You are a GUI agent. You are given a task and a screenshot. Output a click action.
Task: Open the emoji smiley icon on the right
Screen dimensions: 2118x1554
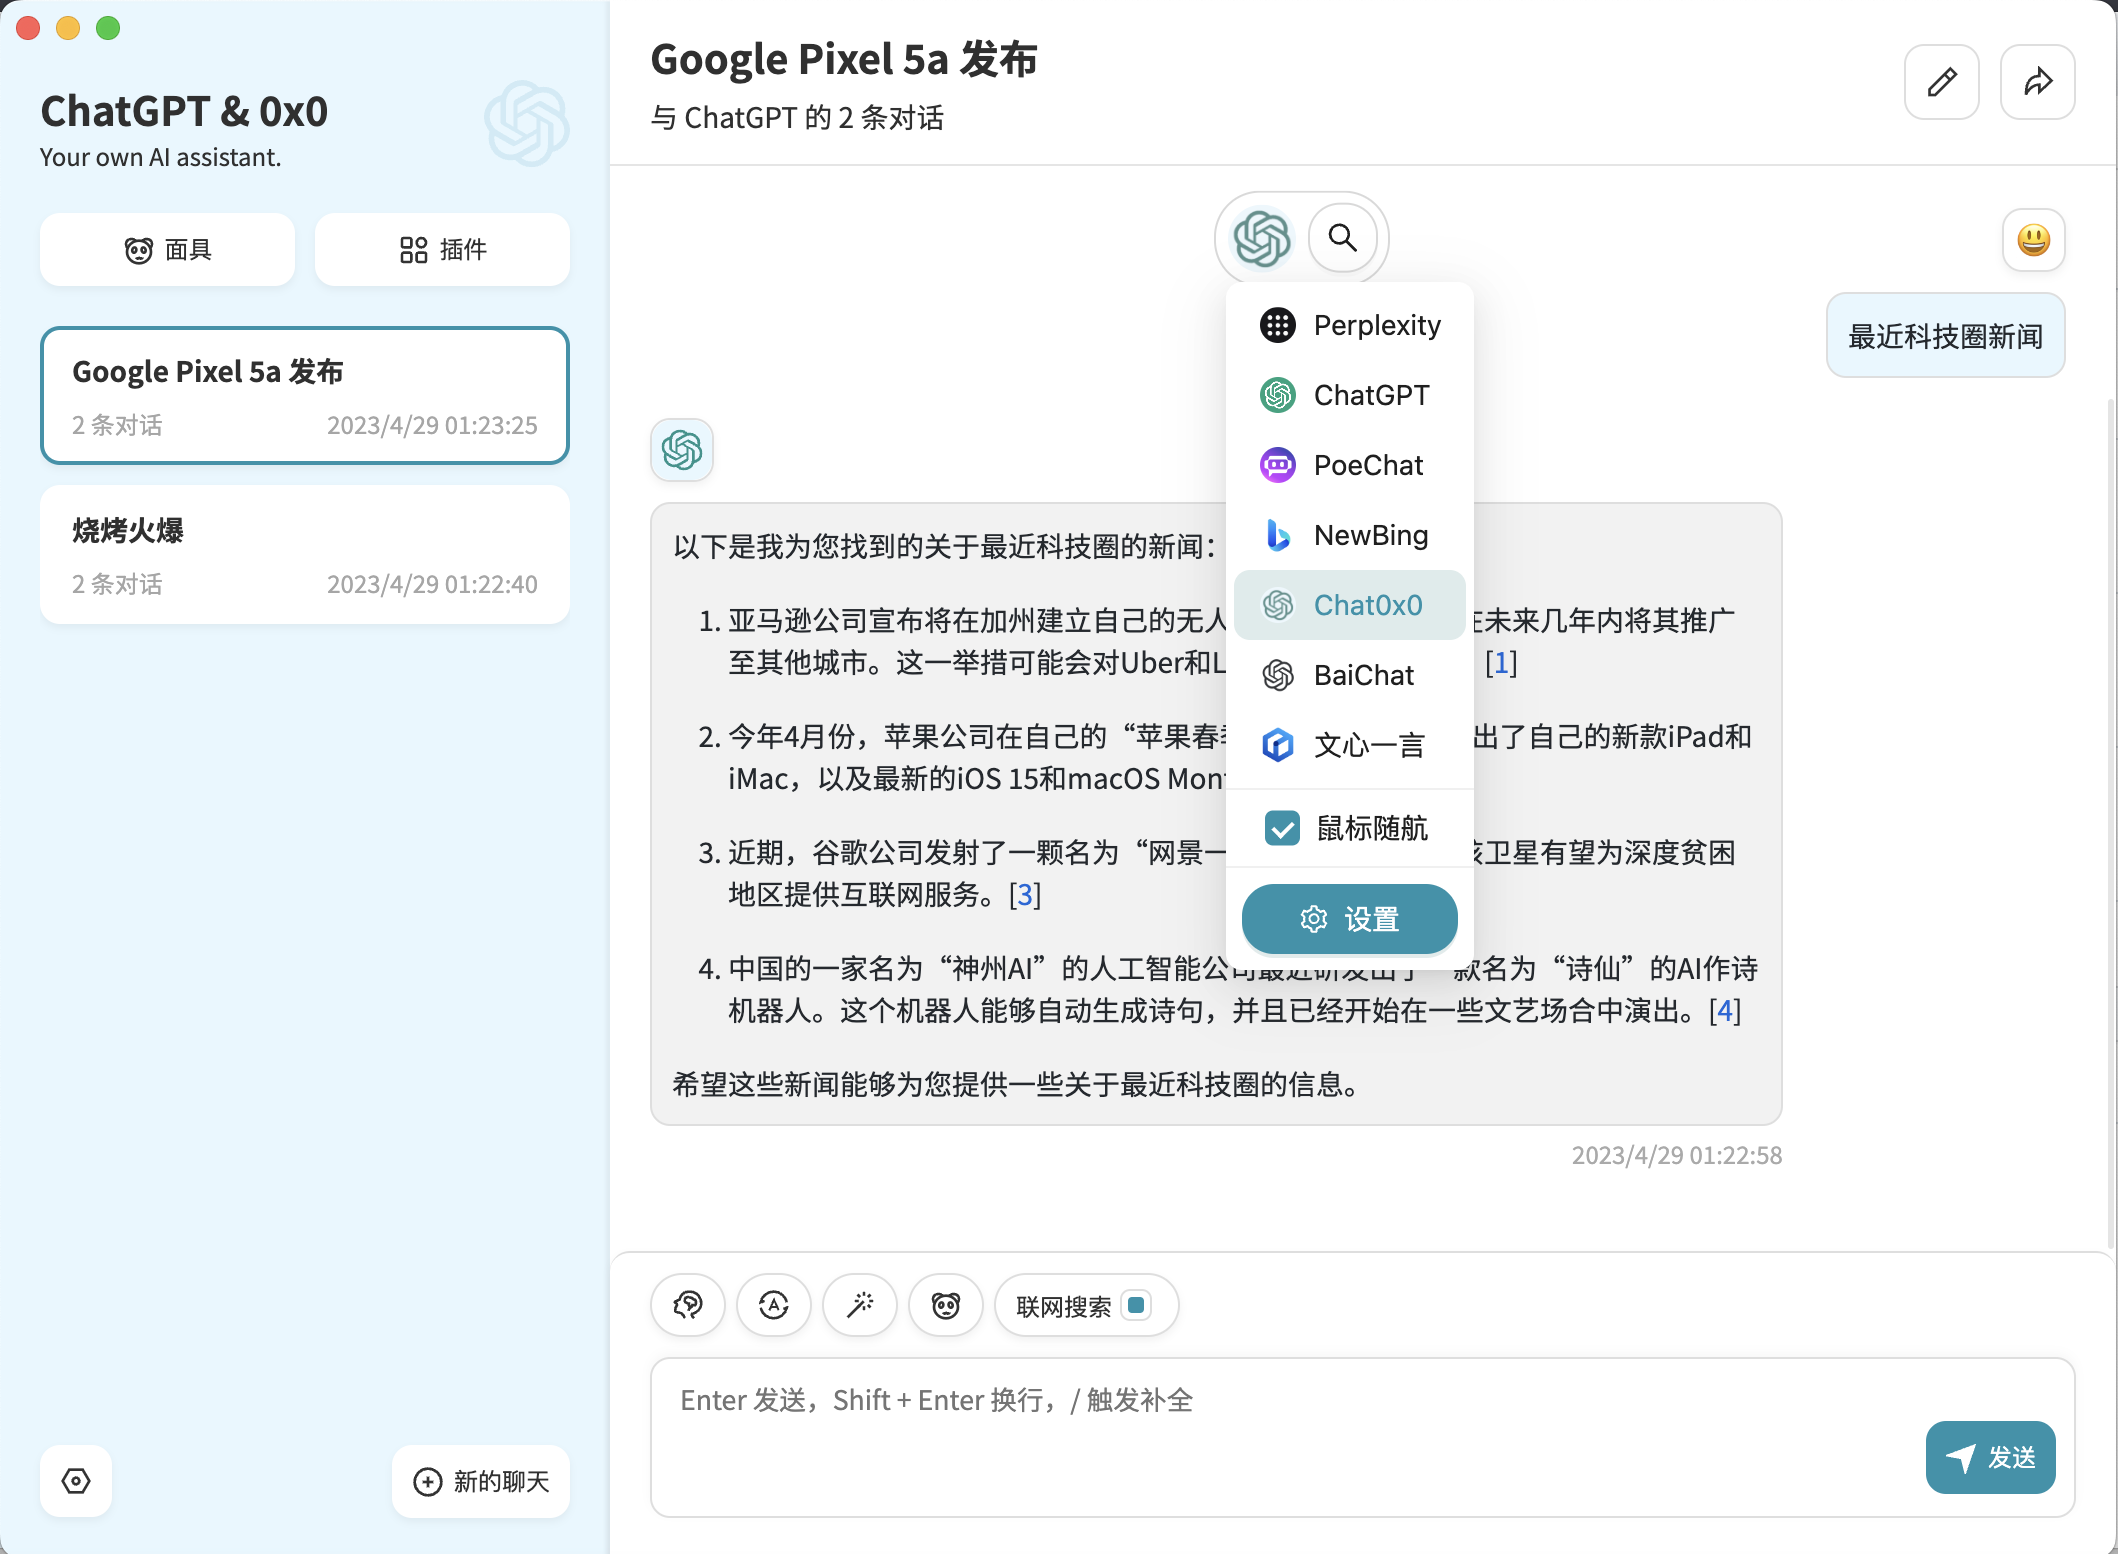coord(2034,240)
